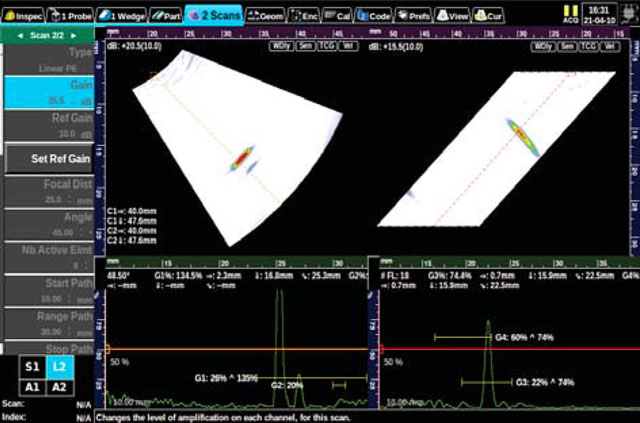Select the highlighted Gain parameter field

point(47,93)
